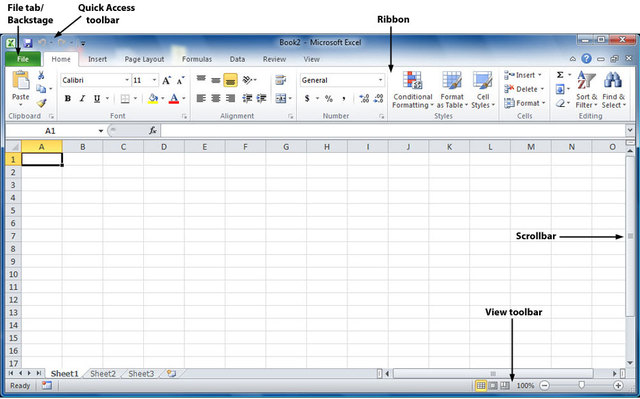The height and width of the screenshot is (399, 640).
Task: Apply Percent Style icon
Action: (x=329, y=98)
